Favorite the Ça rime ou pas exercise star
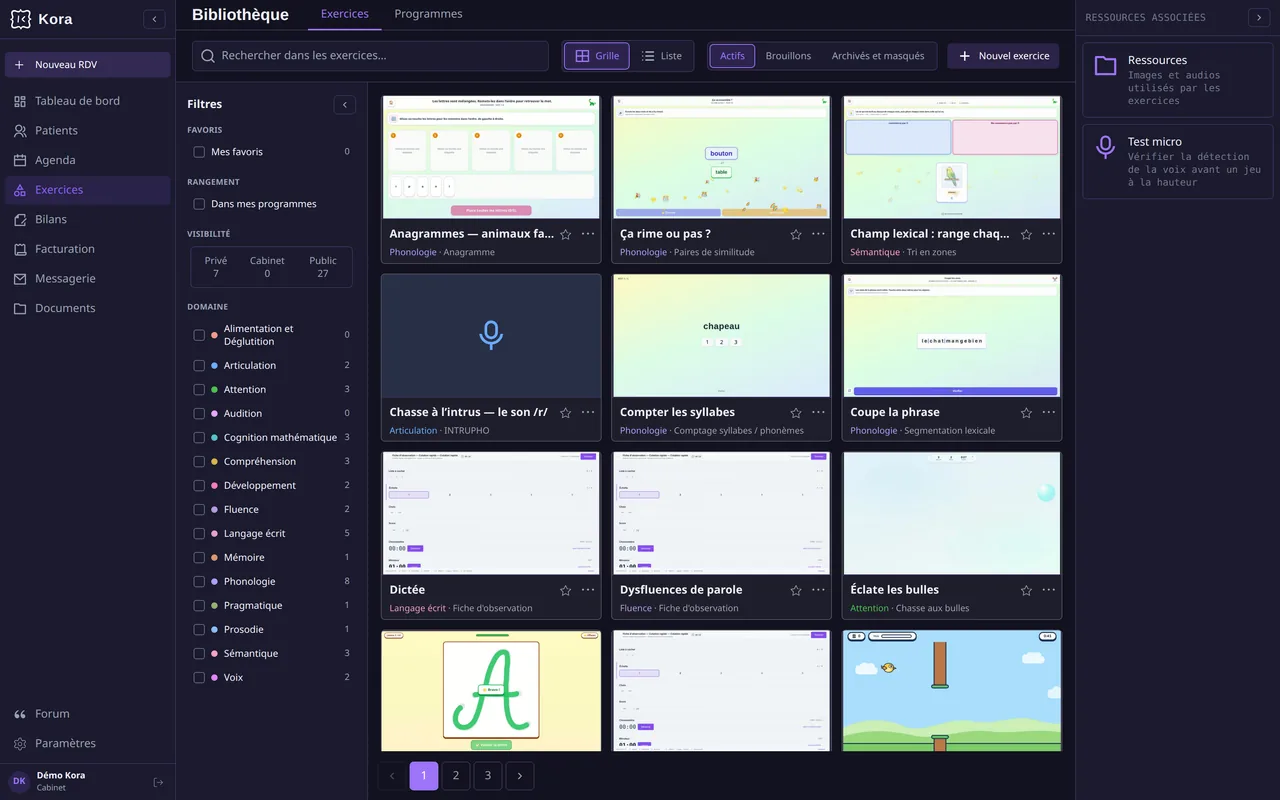 796,234
